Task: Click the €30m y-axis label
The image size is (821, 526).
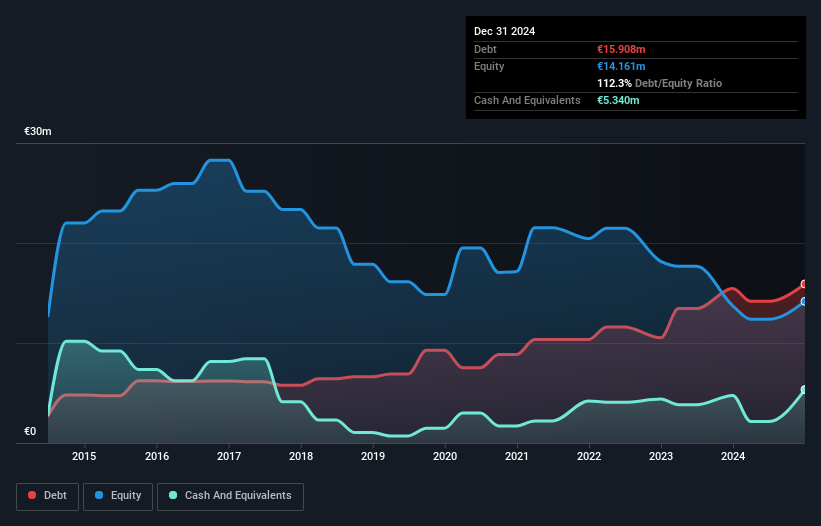Action: (38, 131)
